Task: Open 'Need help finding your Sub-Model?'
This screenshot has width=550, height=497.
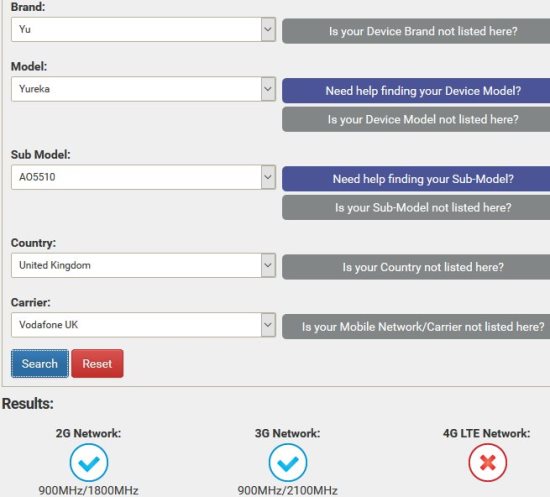Action: [x=416, y=179]
